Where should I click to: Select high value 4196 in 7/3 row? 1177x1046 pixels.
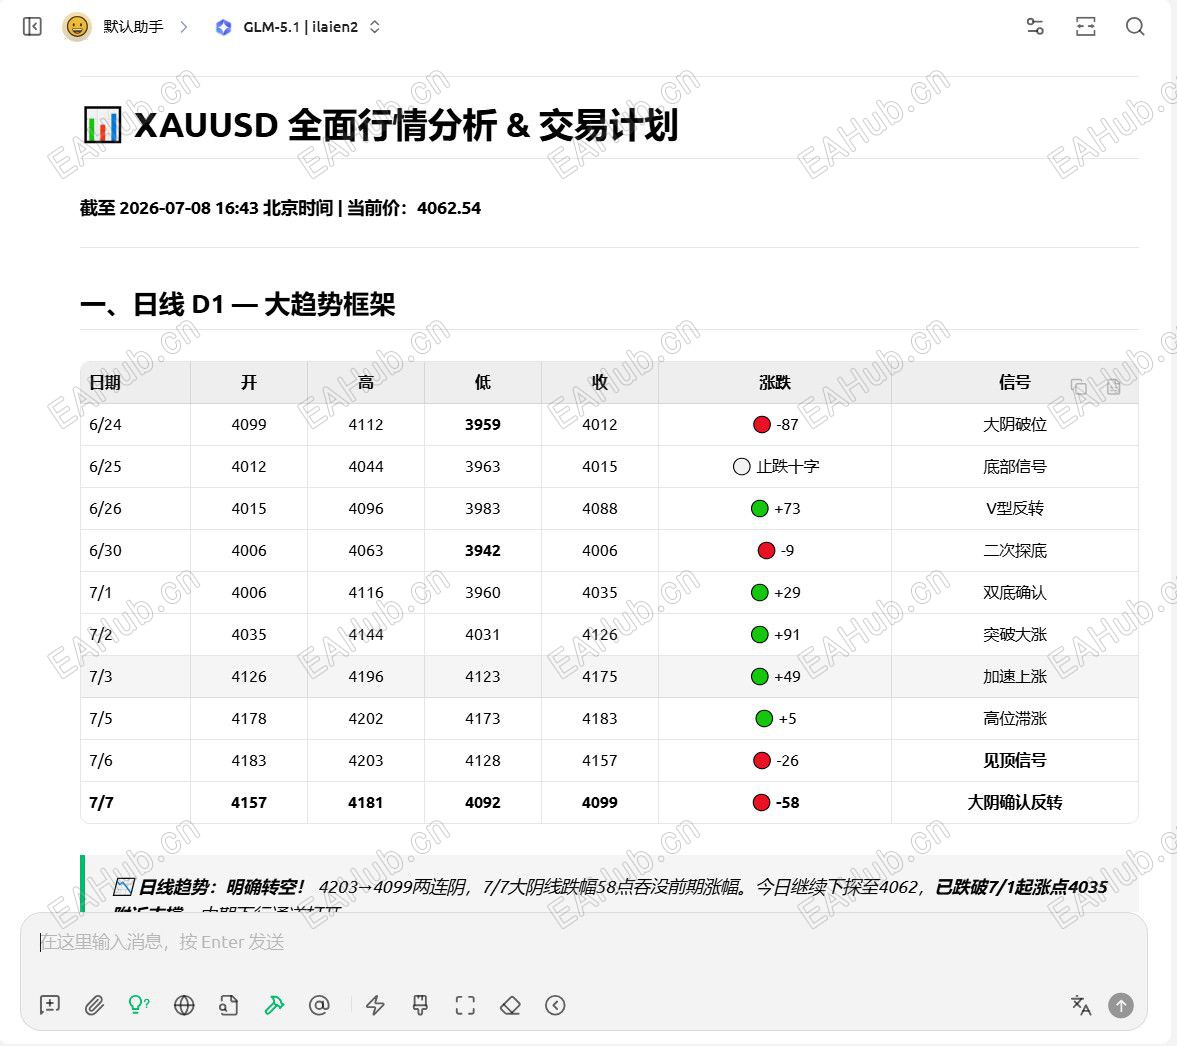point(366,677)
